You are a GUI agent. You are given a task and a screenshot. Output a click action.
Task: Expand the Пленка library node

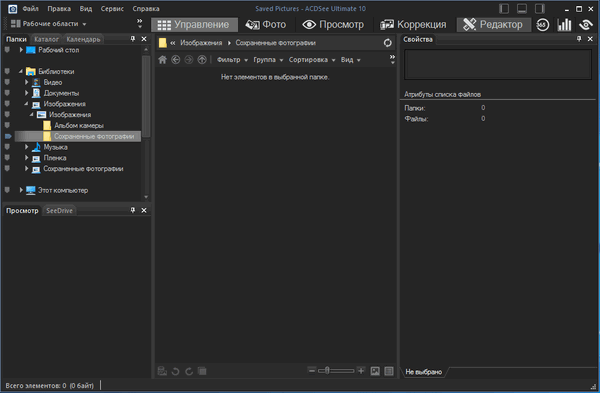point(26,158)
